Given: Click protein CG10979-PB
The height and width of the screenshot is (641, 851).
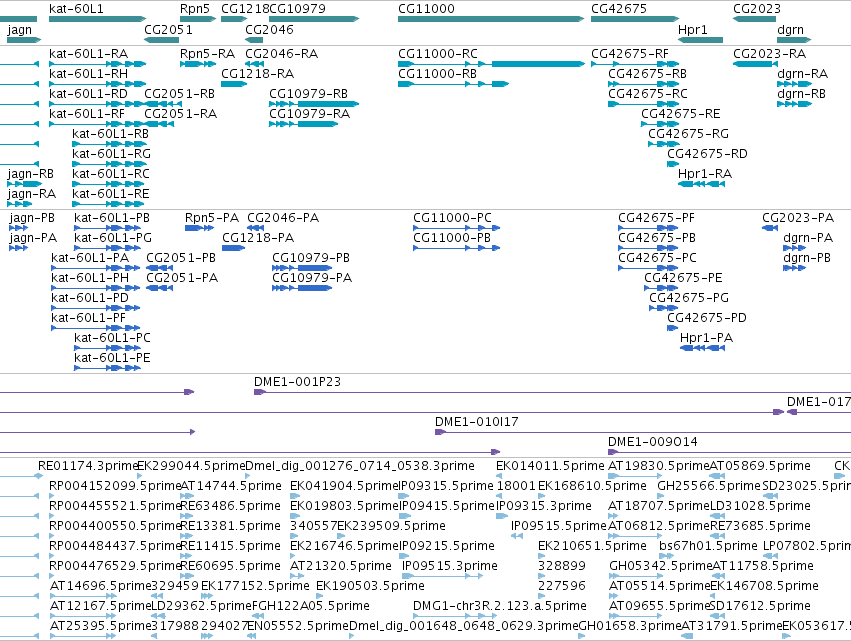Looking at the screenshot, I should 302,268.
